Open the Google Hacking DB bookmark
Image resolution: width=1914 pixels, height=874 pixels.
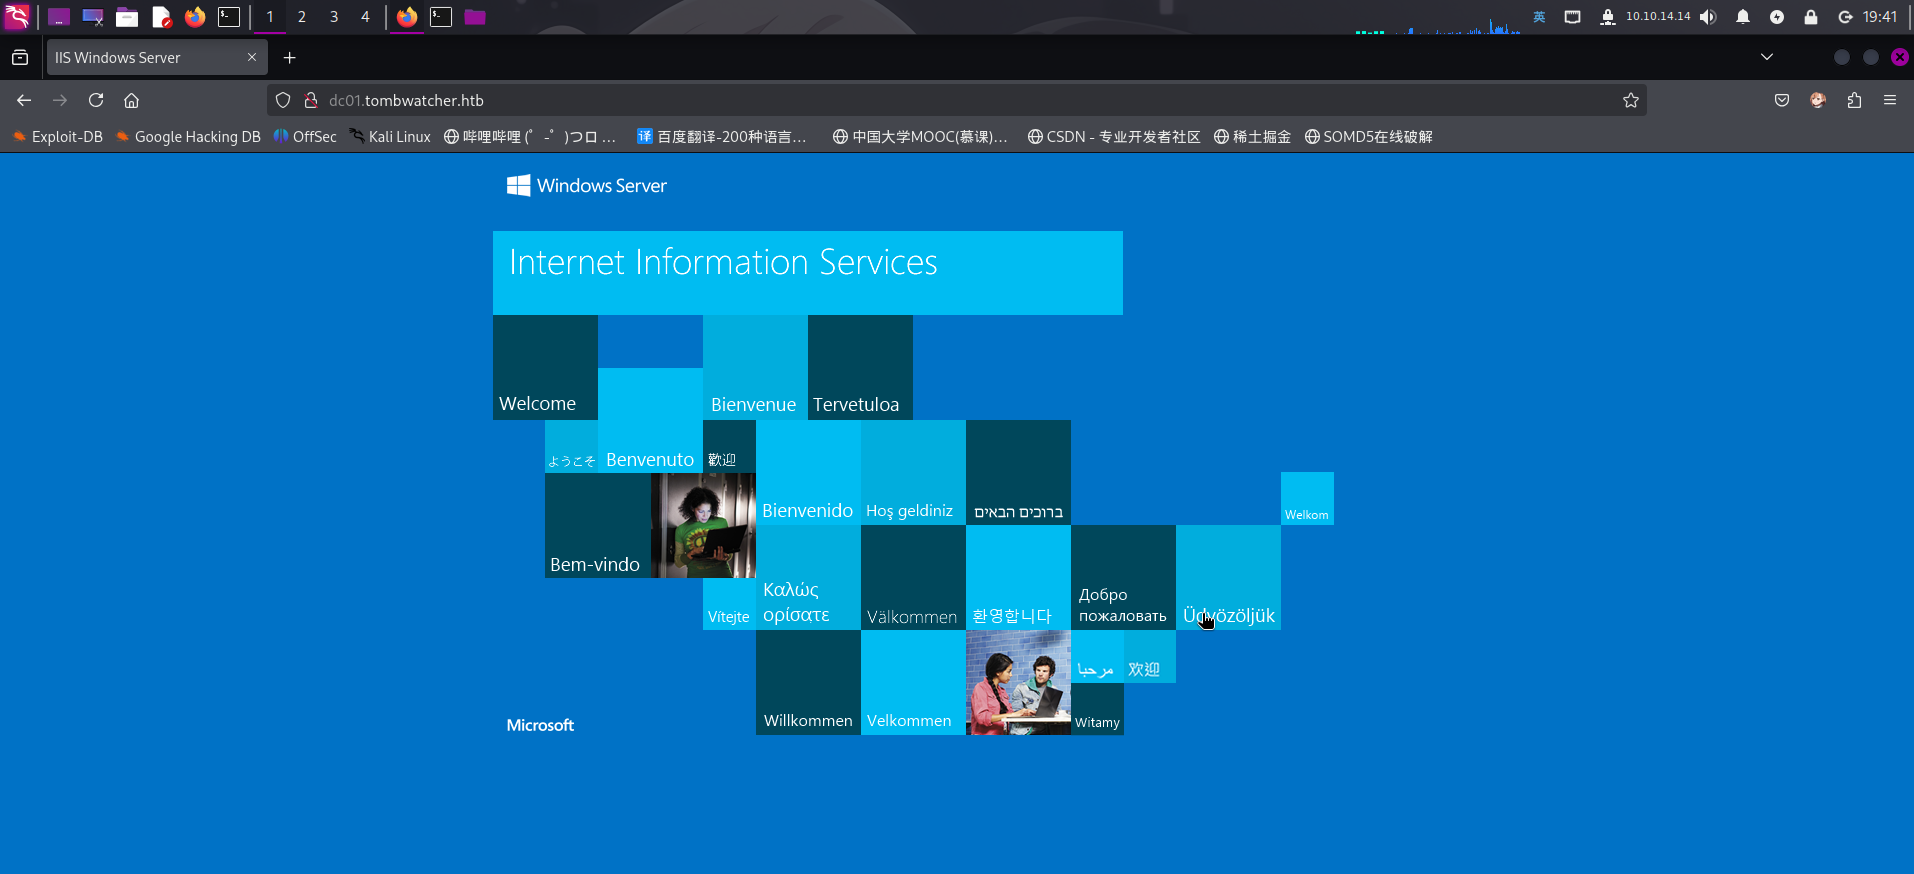tap(188, 137)
